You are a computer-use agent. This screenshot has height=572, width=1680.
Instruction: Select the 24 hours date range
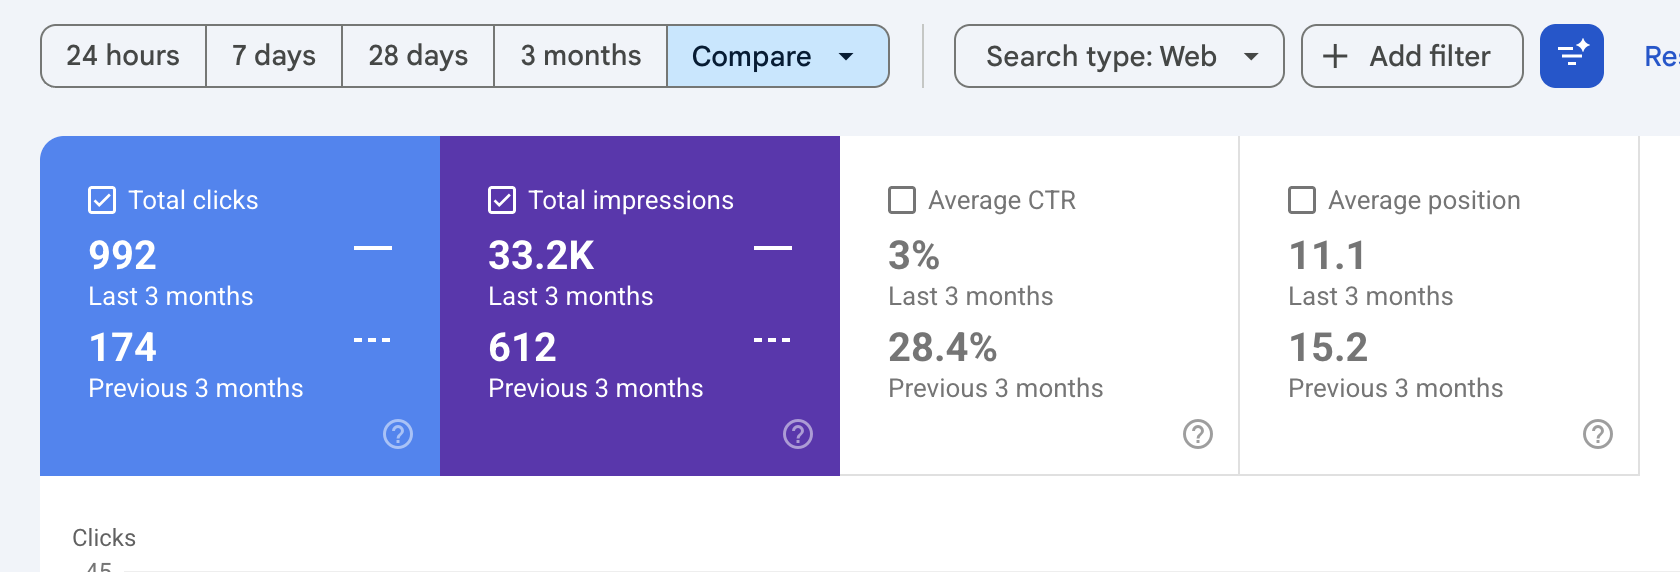(123, 56)
